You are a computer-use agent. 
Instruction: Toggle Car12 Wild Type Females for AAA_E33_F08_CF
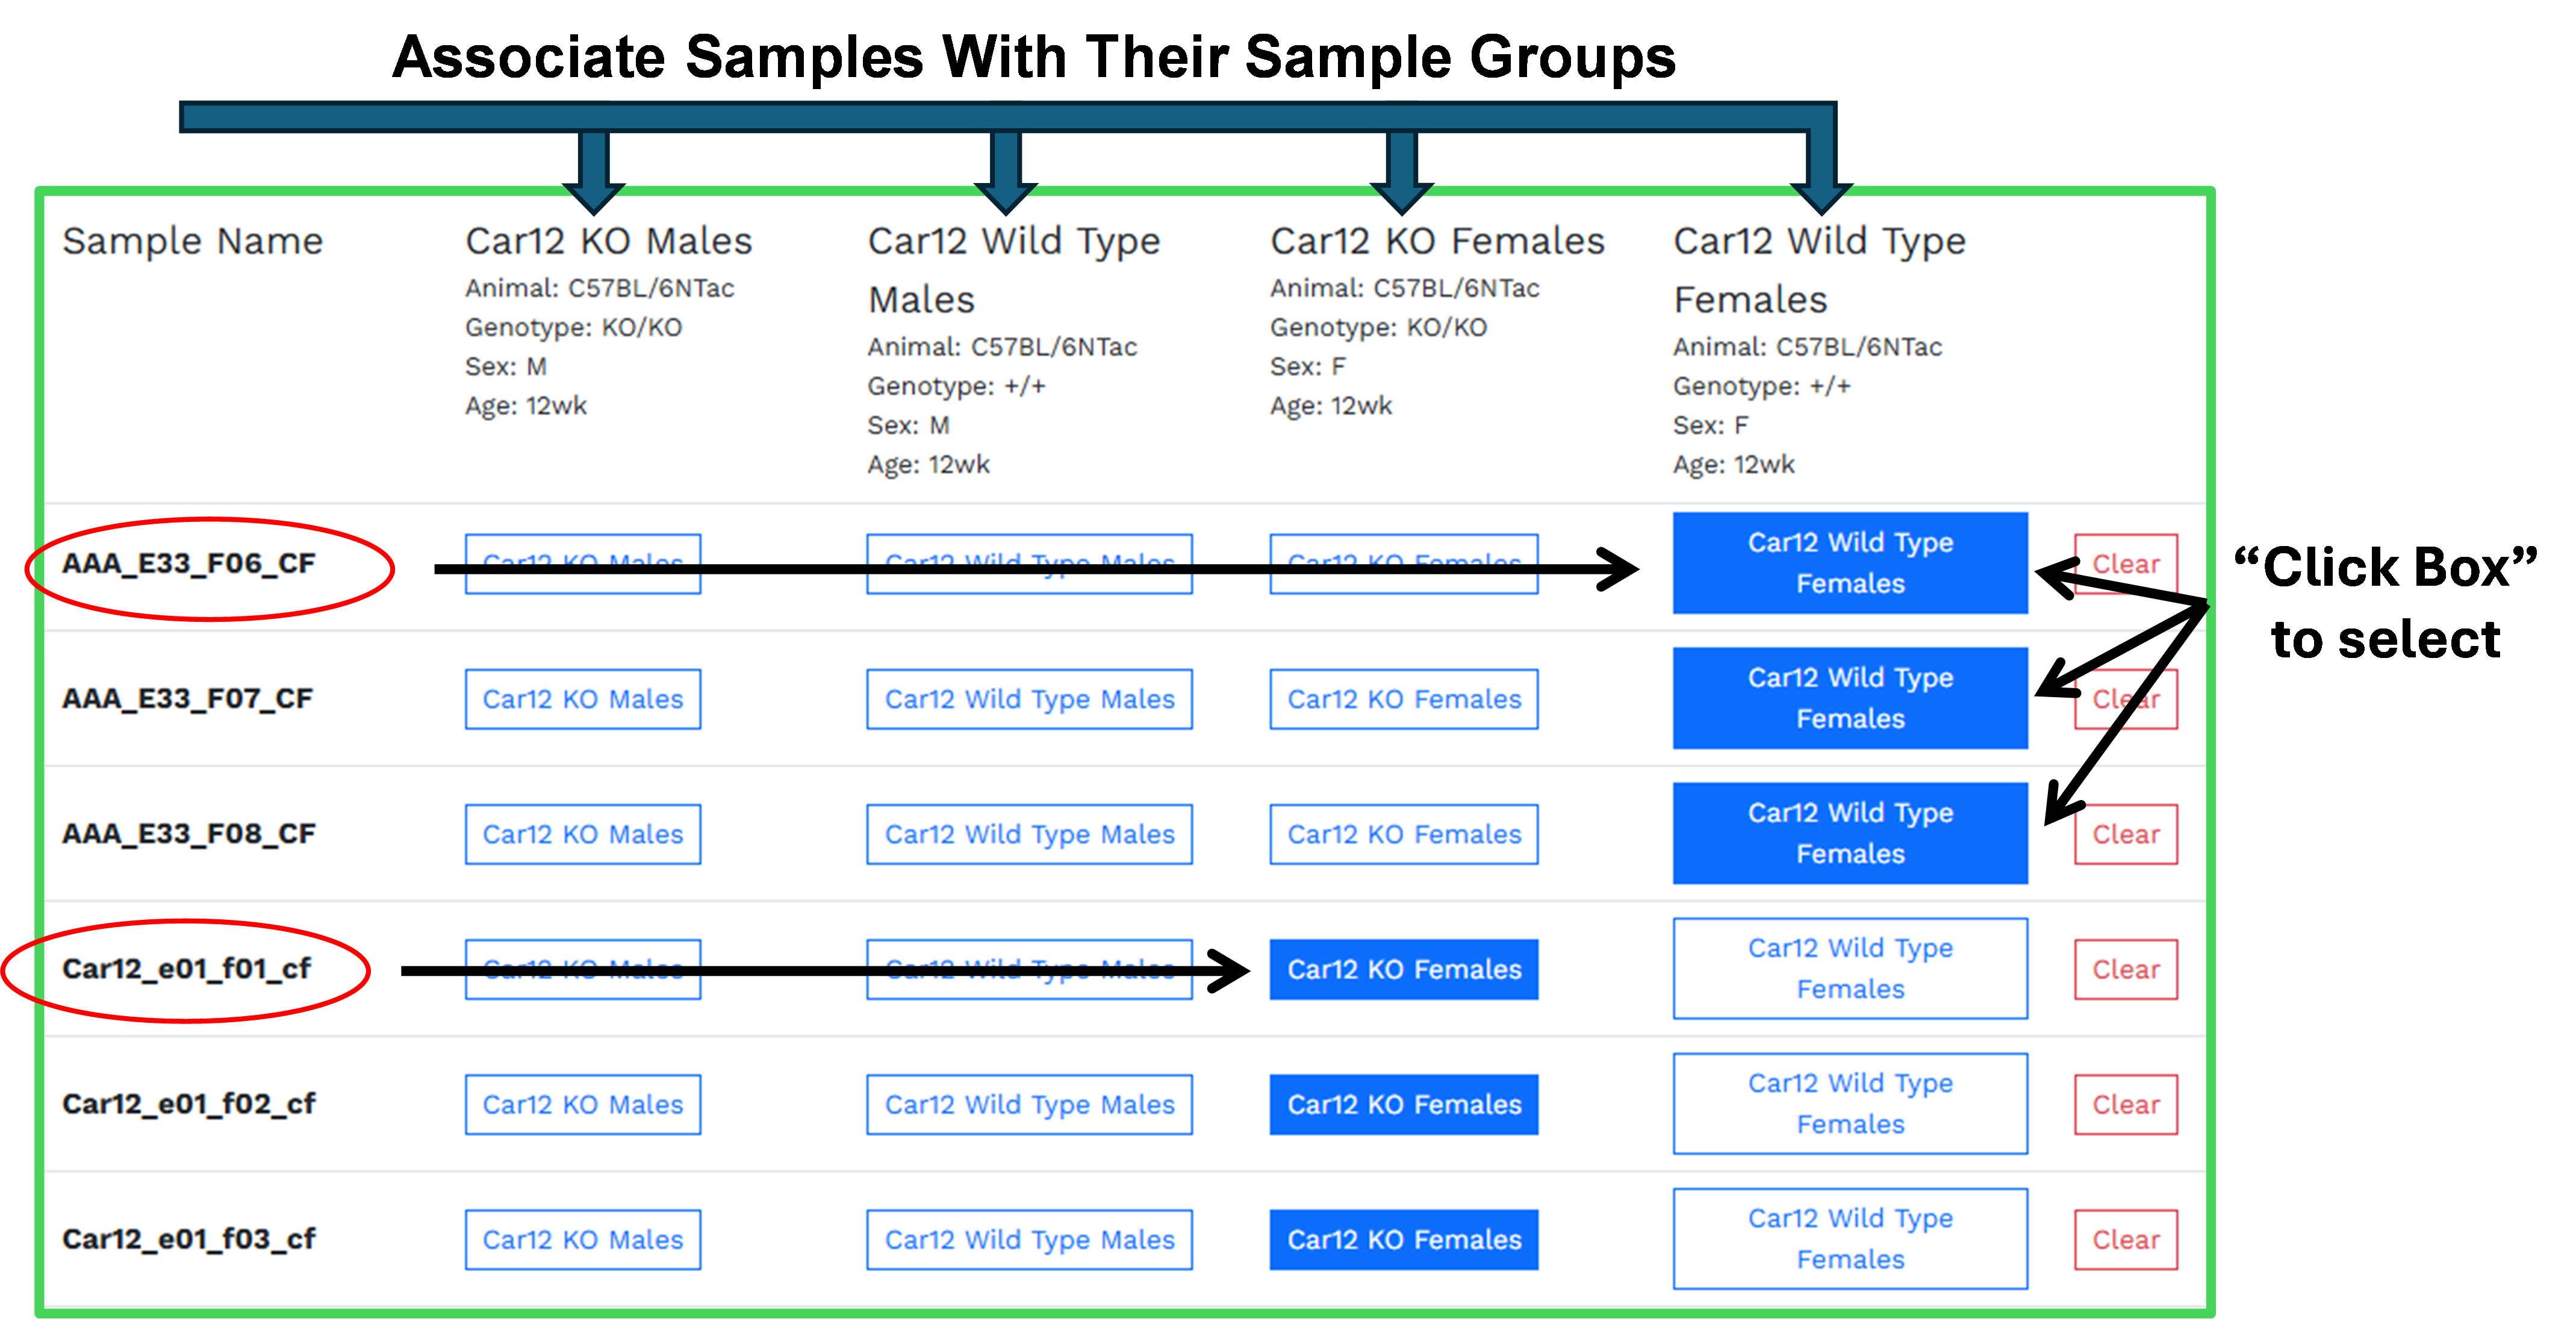(1850, 833)
